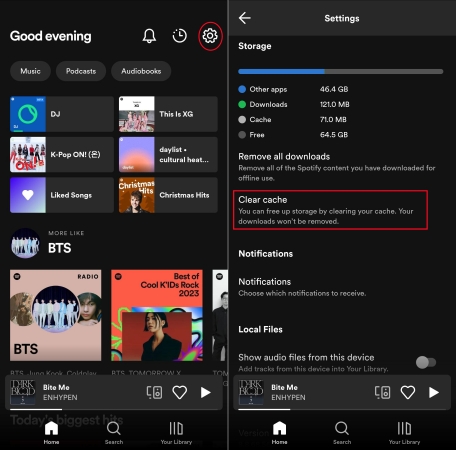Open Your Library in left bottom navigation

coord(176,433)
